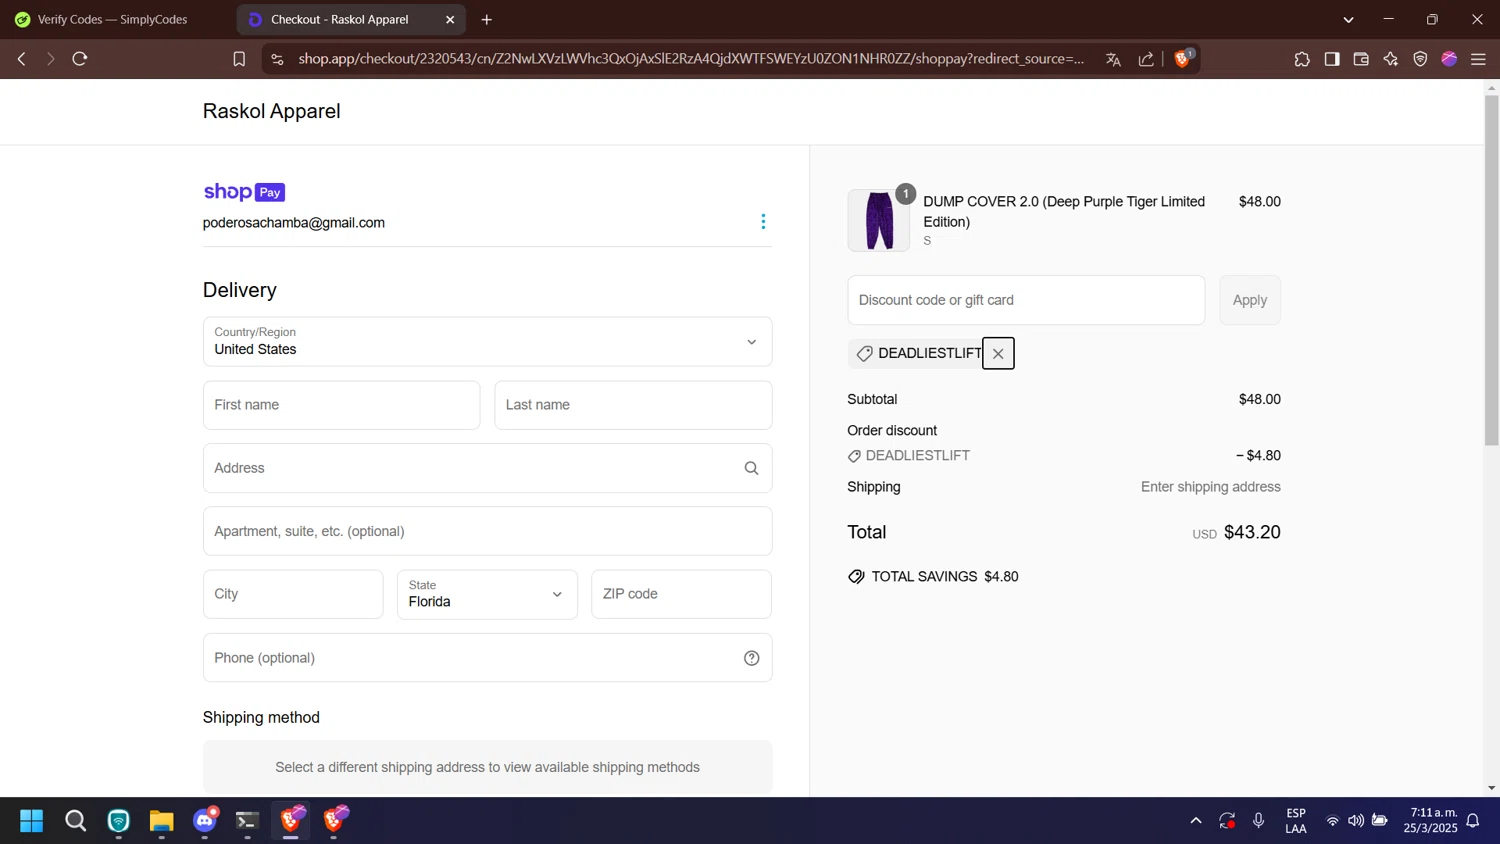Image resolution: width=1500 pixels, height=844 pixels.
Task: Open the tab search dropdown arrow
Action: [x=1348, y=19]
